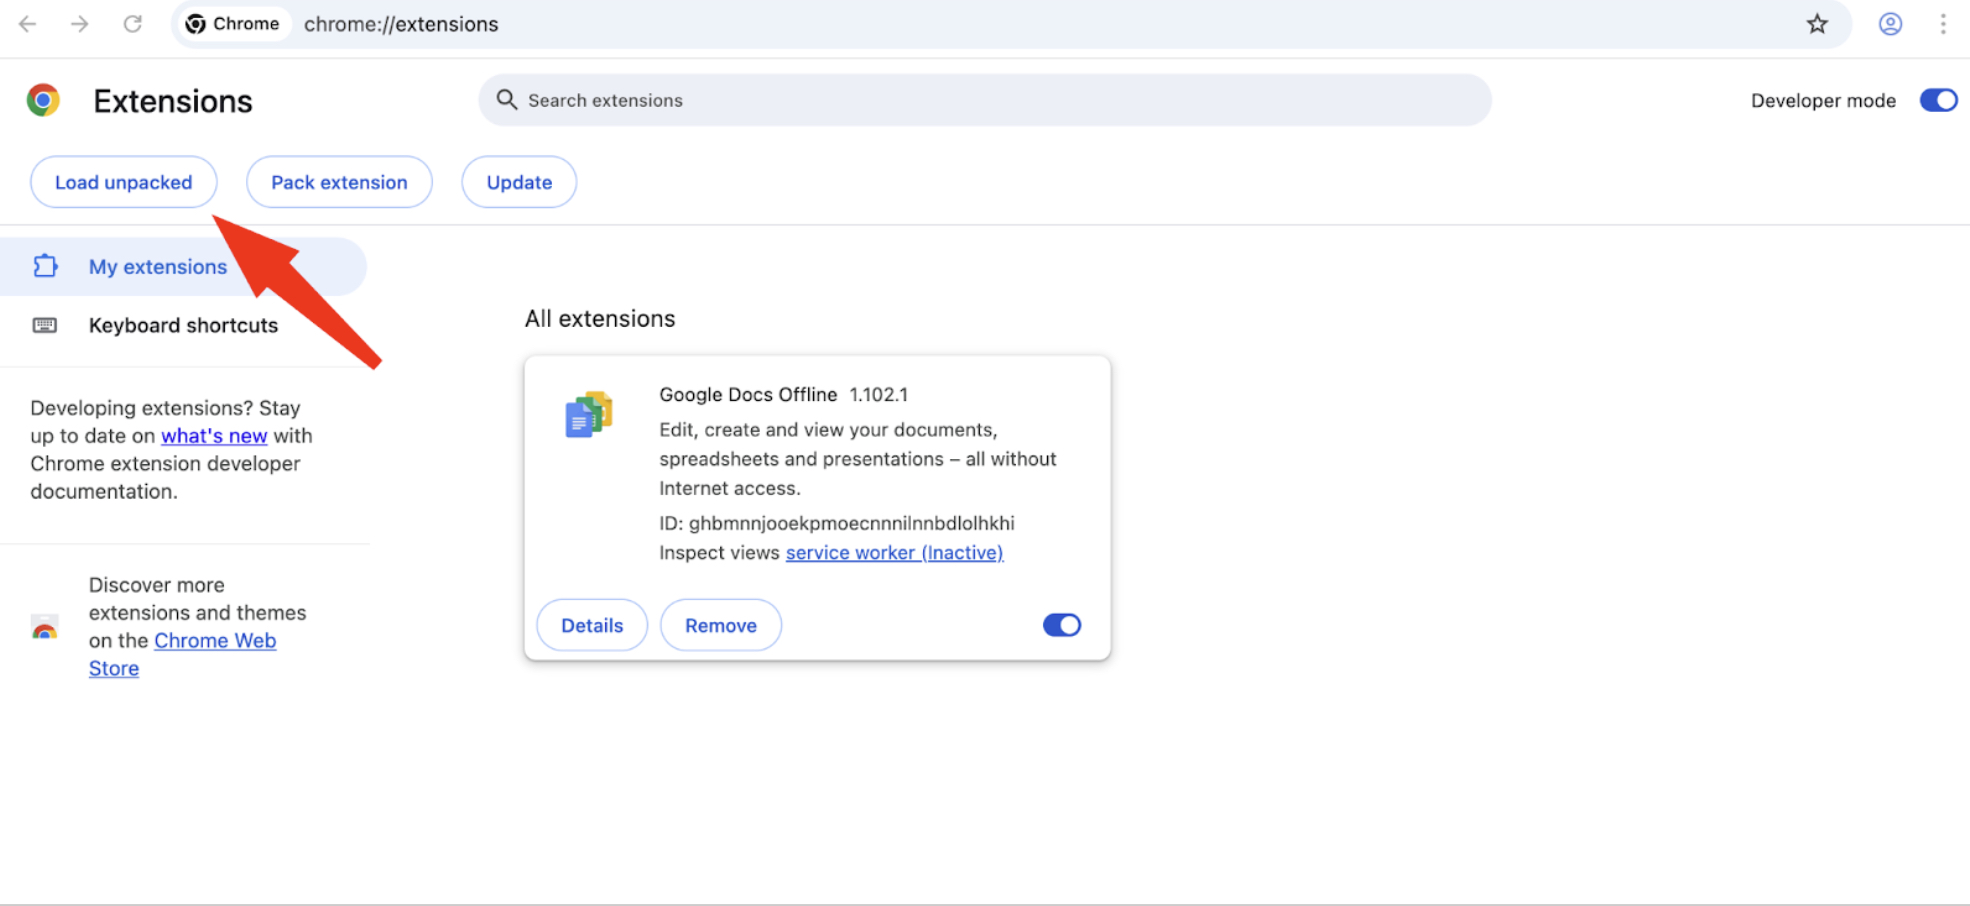Open the what's new link
The height and width of the screenshot is (906, 1970).
(x=214, y=436)
